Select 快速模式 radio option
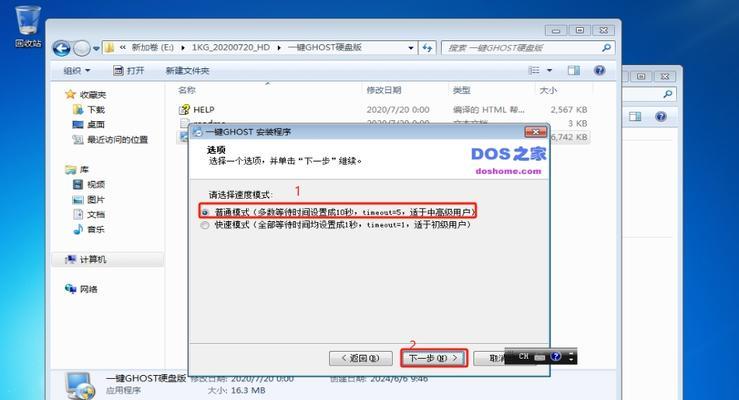Viewport: 739px width, 400px height. tap(205, 225)
